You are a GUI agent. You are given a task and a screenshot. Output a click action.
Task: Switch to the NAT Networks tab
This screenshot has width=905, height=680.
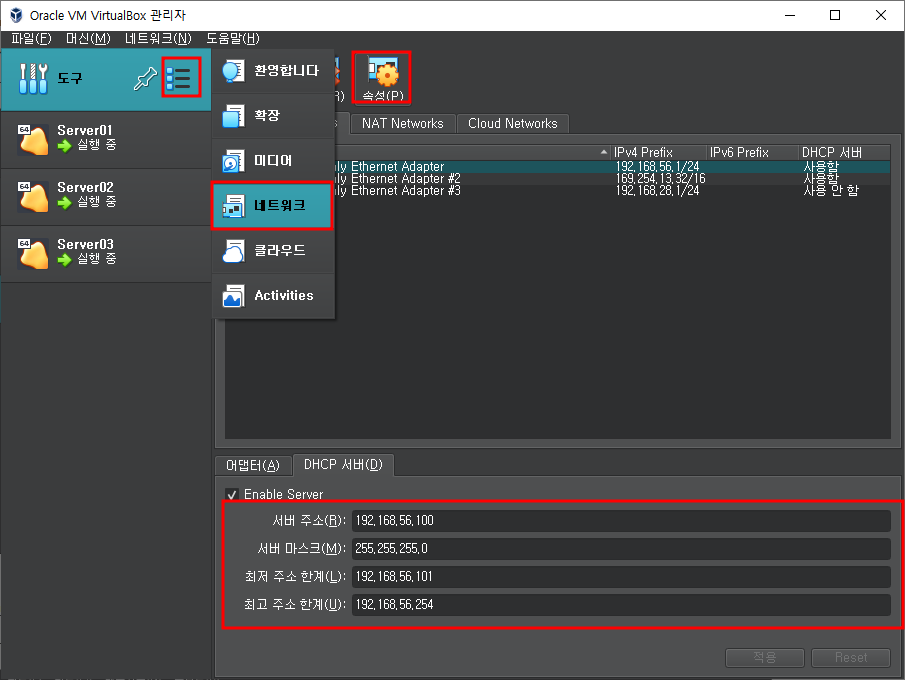[403, 124]
